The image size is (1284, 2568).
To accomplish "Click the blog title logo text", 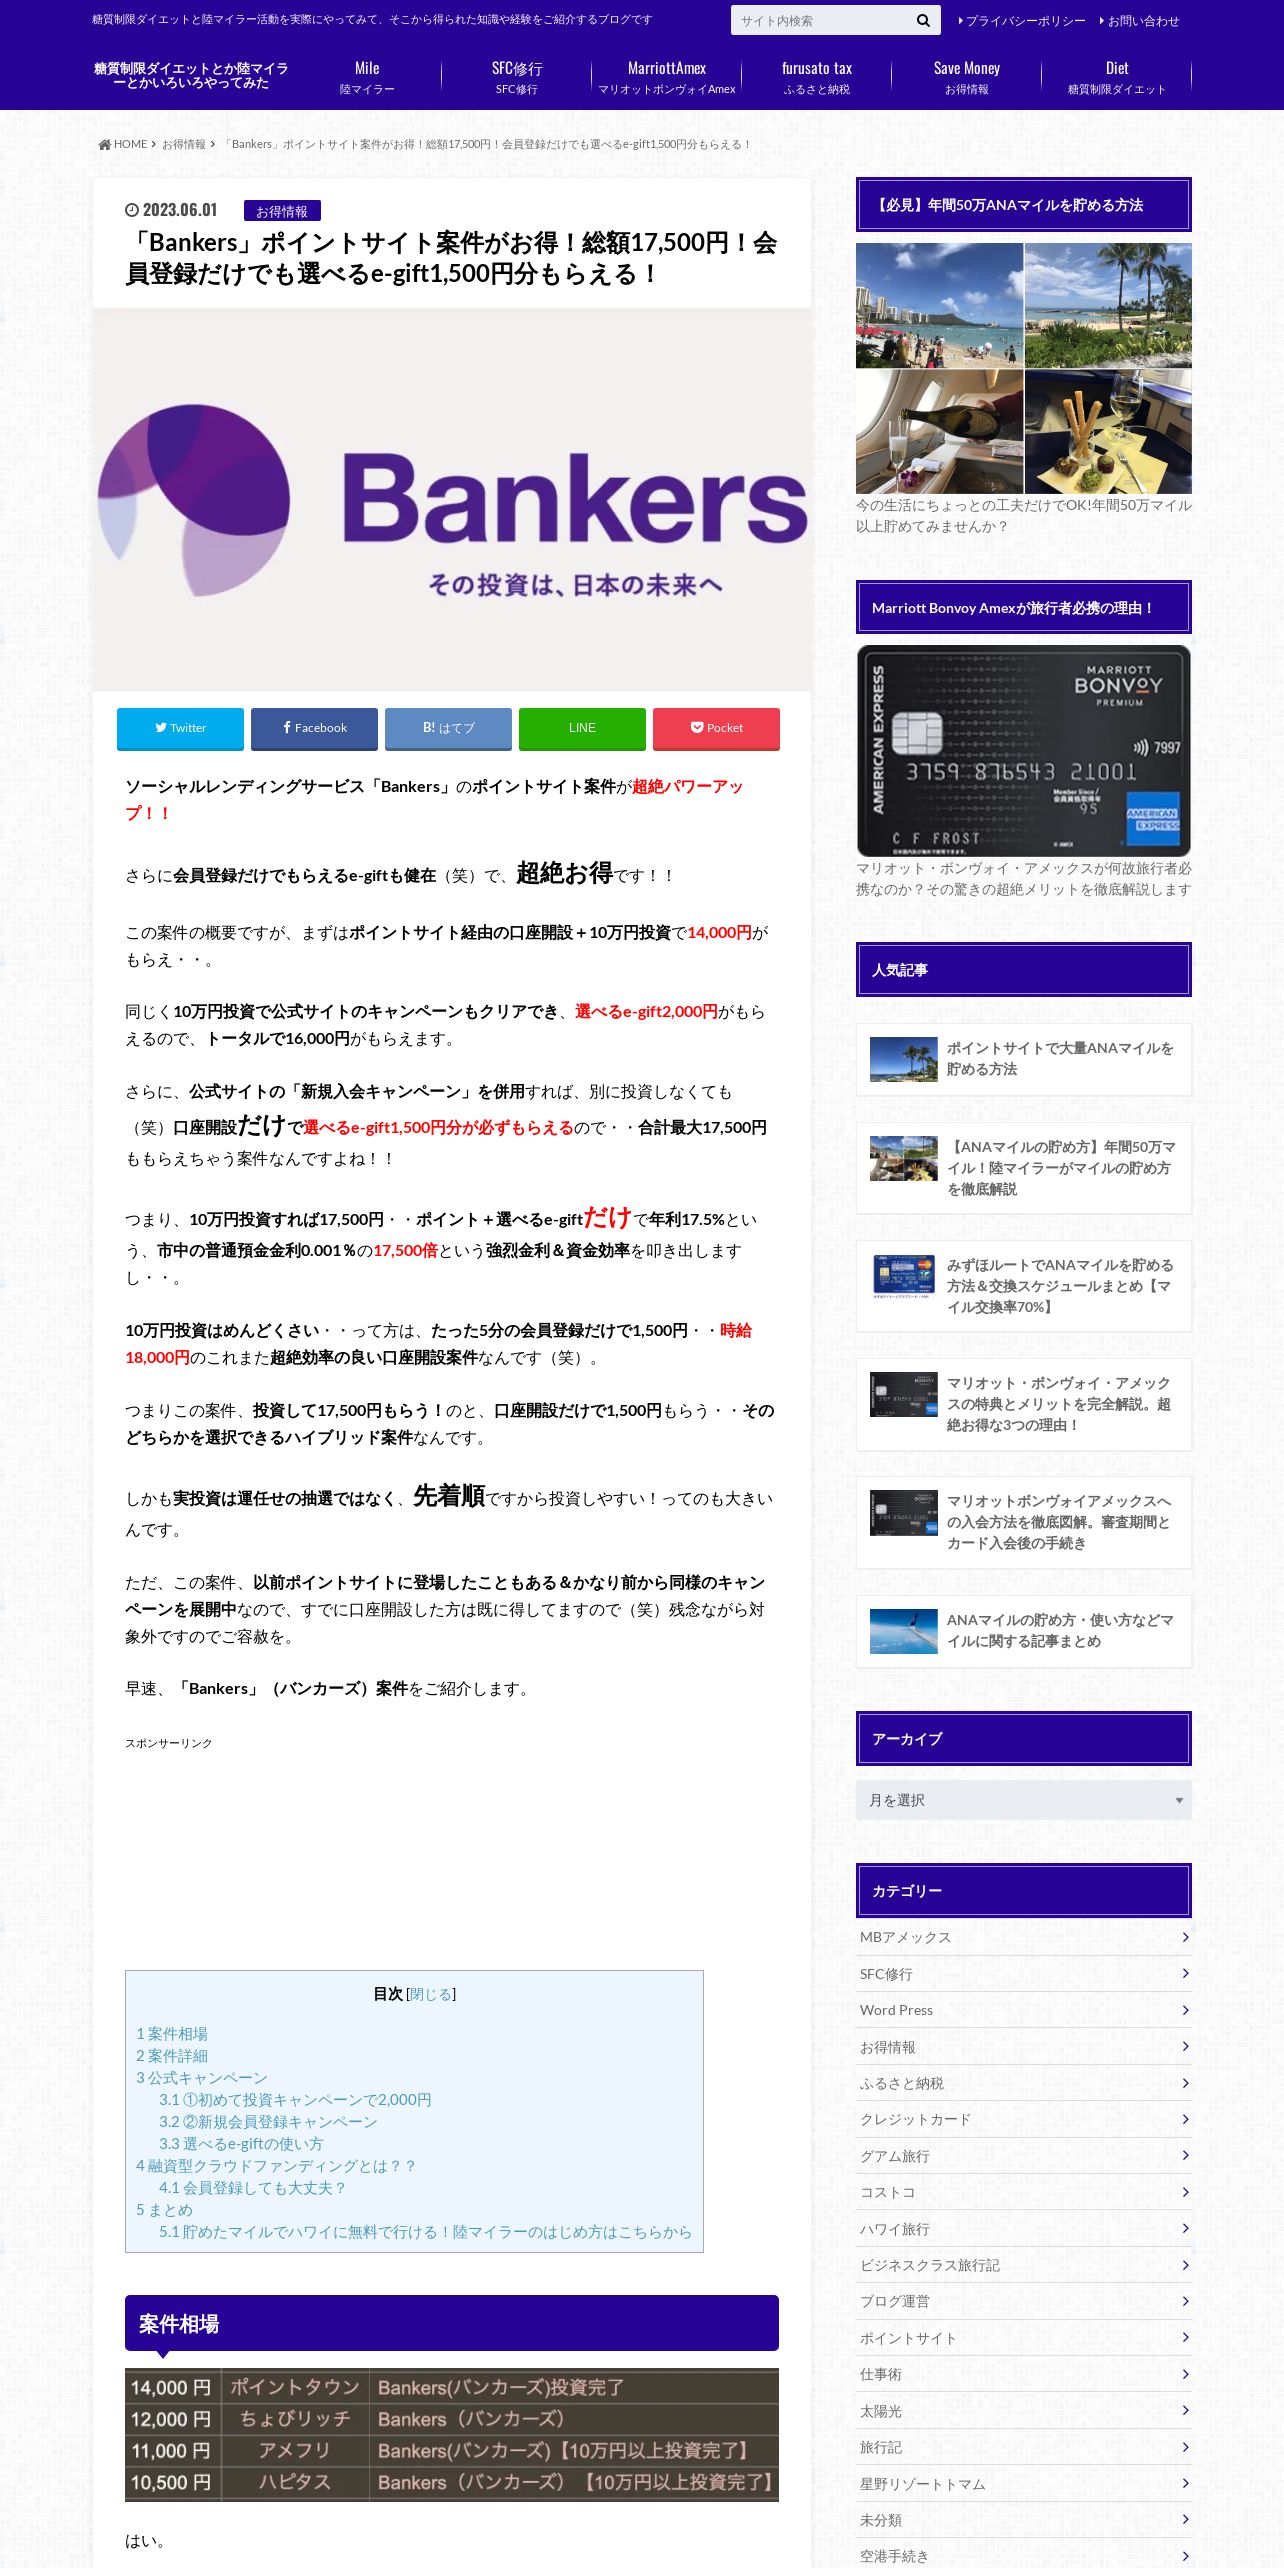I will click(191, 76).
